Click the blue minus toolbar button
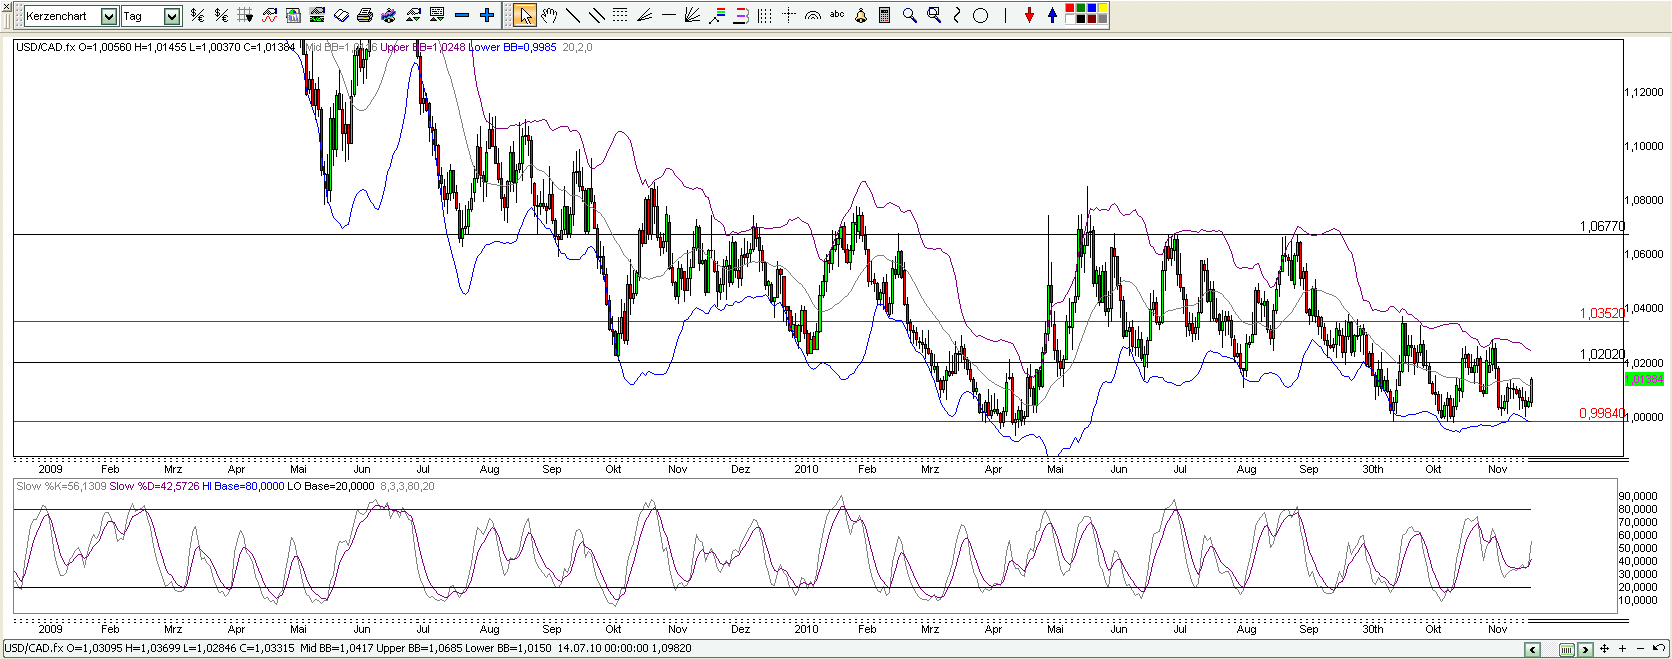Image resolution: width=1672 pixels, height=659 pixels. (462, 15)
